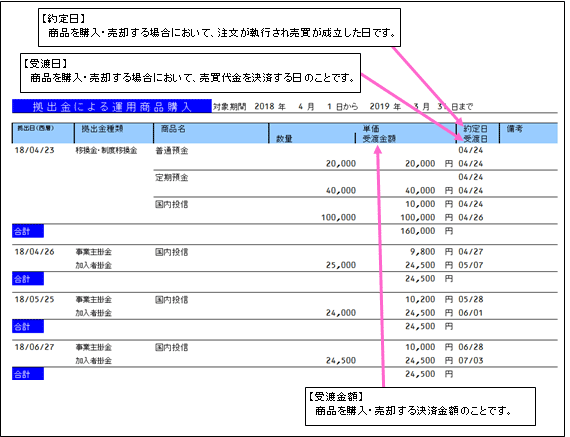Click the 拠出金による運用商品購入 blue title banner
This screenshot has height=437, width=570.
coord(112,107)
